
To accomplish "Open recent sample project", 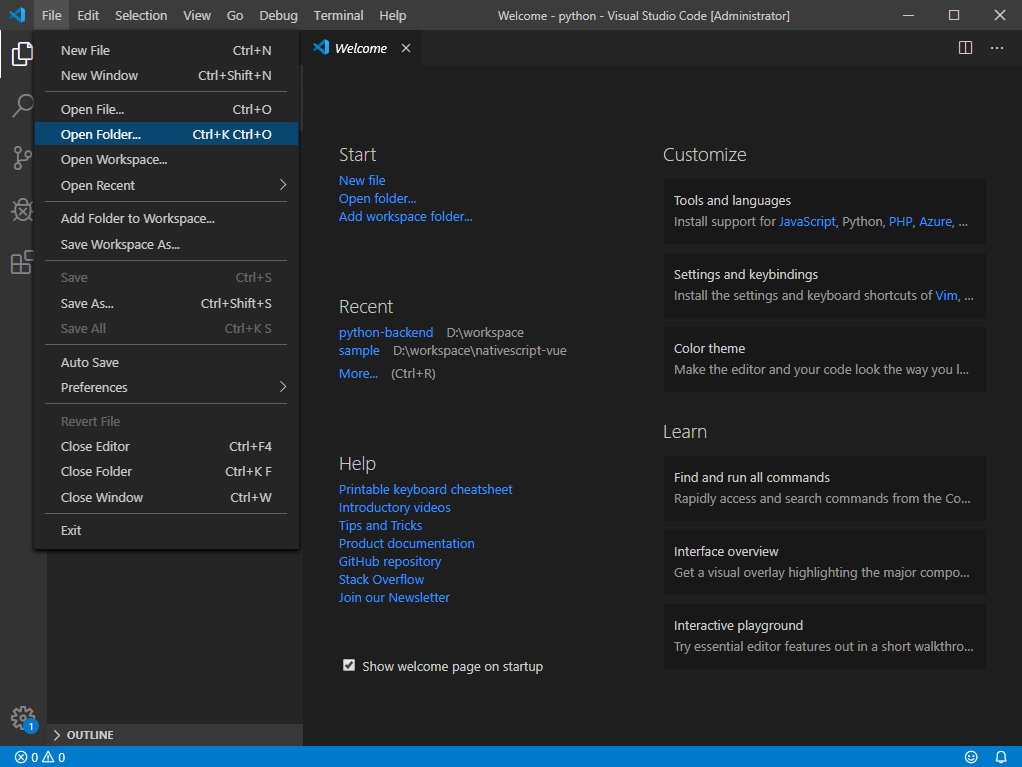I will [359, 351].
